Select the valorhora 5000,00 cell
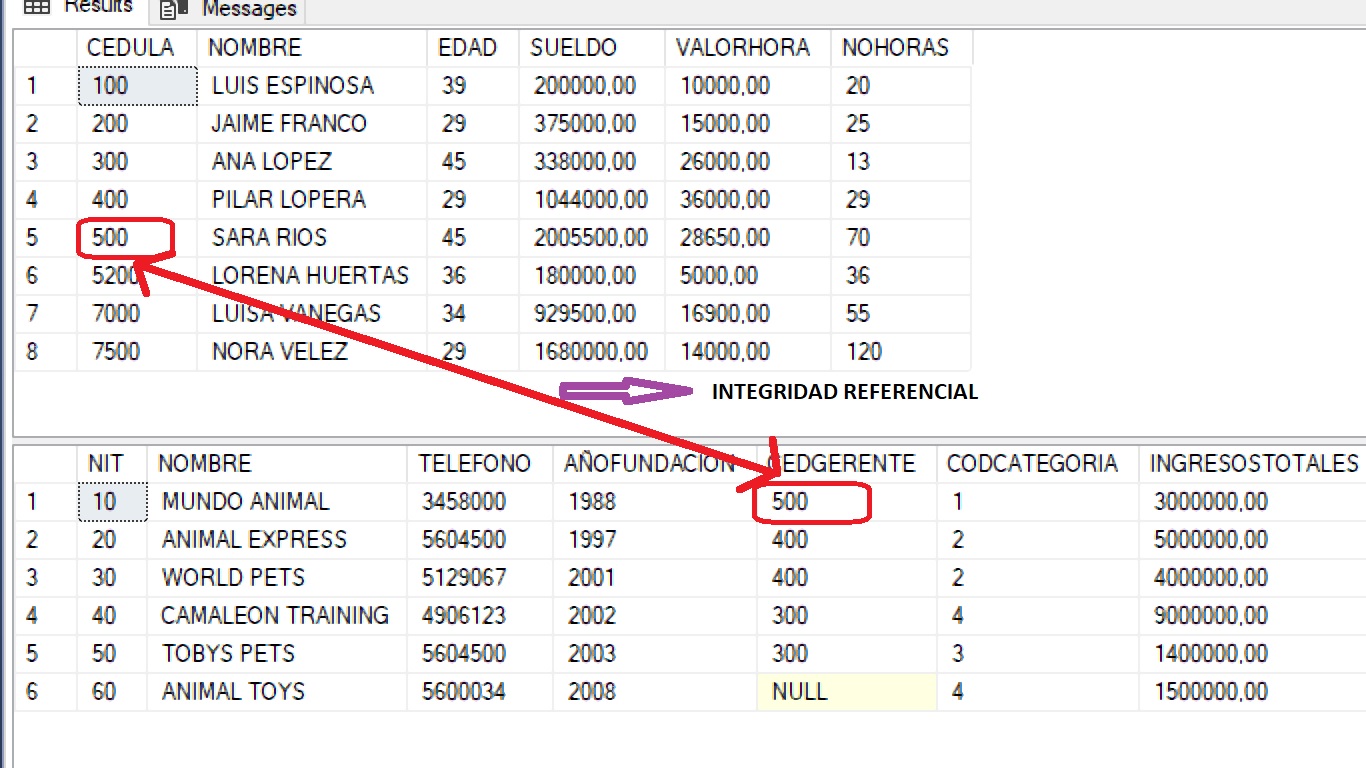This screenshot has height=768, width=1366. (x=748, y=276)
